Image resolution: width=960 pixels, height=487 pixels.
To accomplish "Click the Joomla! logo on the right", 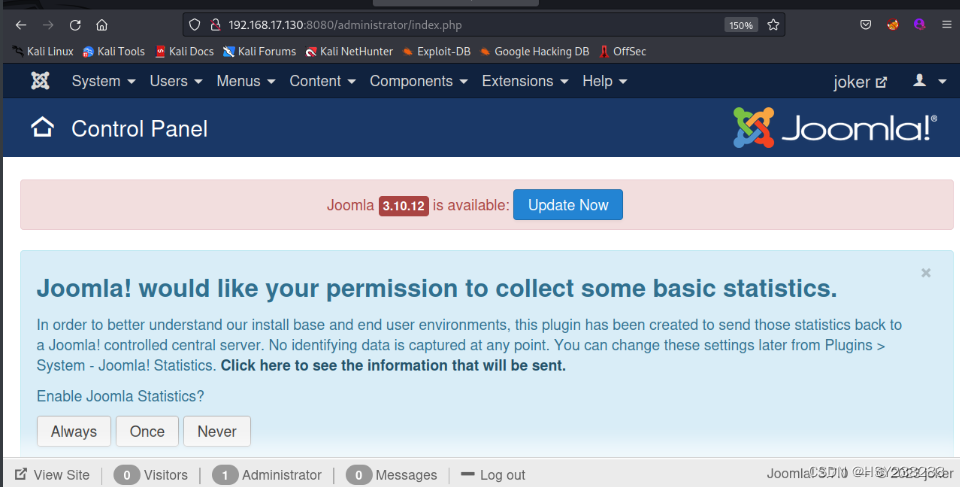I will coord(835,127).
